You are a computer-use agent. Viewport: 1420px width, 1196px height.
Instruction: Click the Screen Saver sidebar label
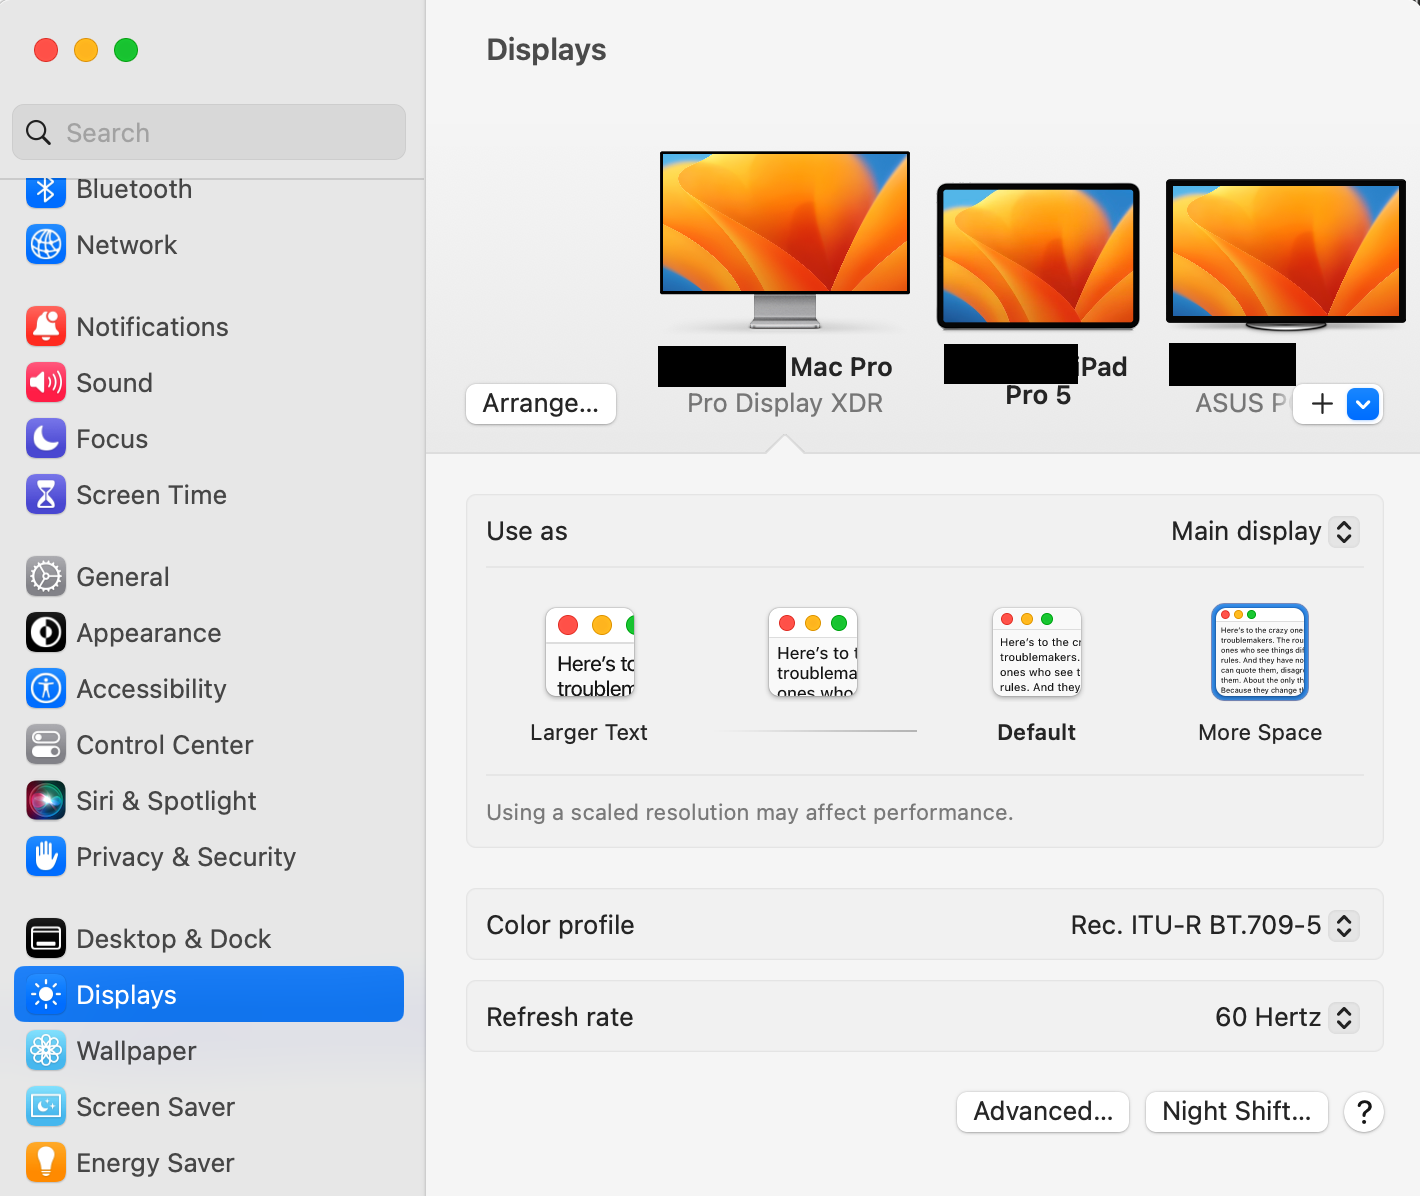tap(155, 1107)
